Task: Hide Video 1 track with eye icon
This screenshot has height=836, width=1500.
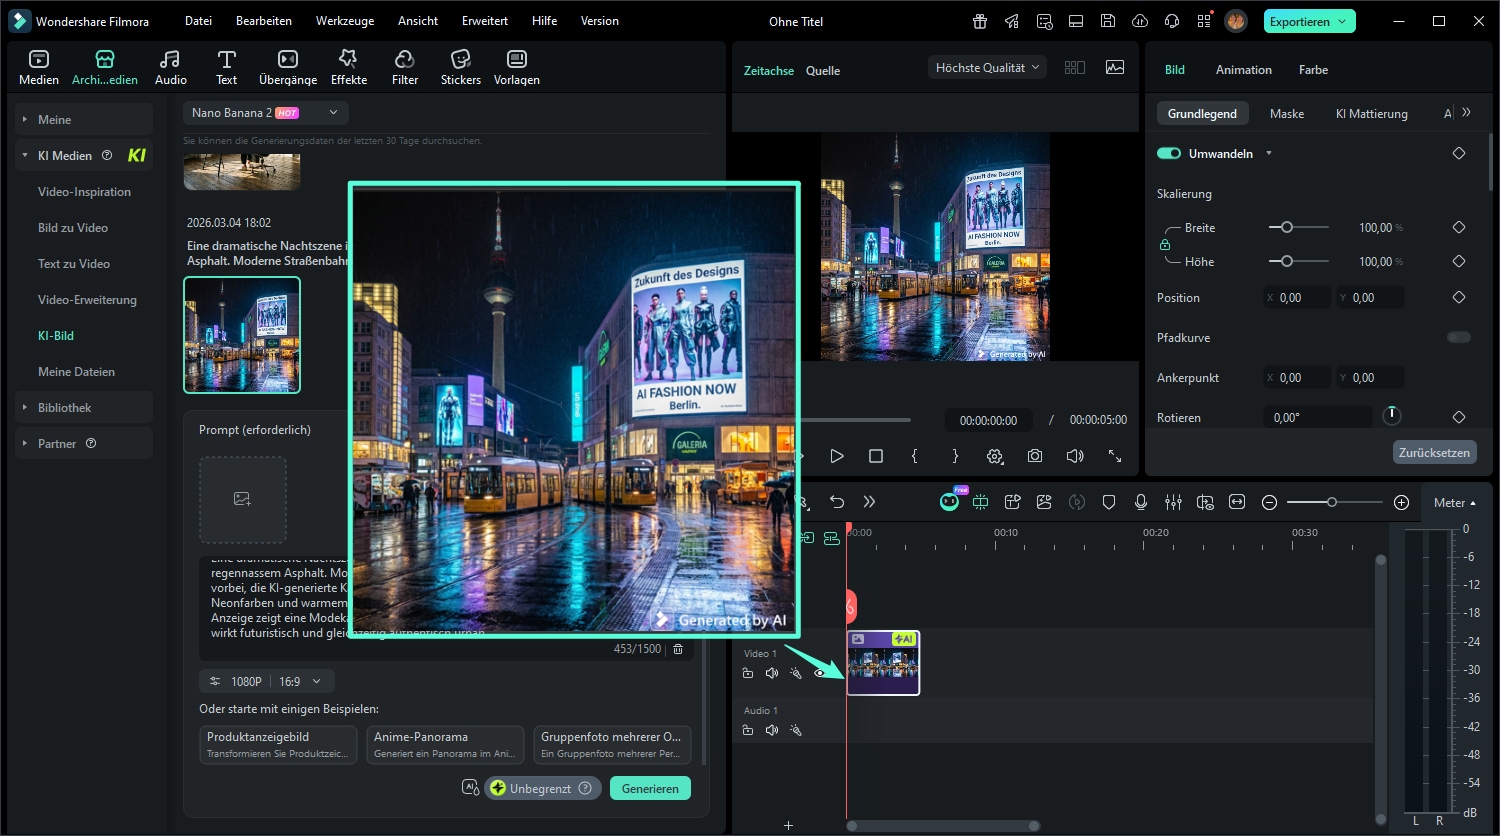Action: tap(820, 673)
